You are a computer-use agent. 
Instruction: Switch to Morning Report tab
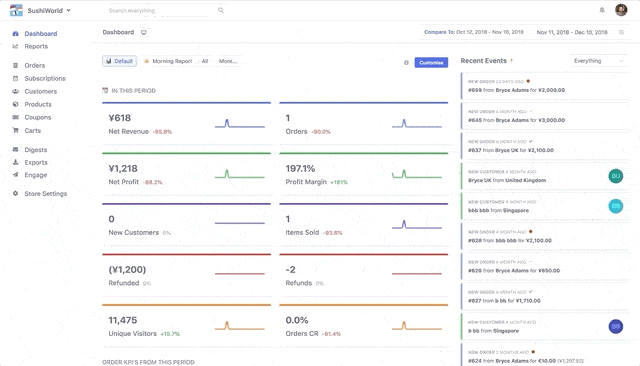click(168, 61)
